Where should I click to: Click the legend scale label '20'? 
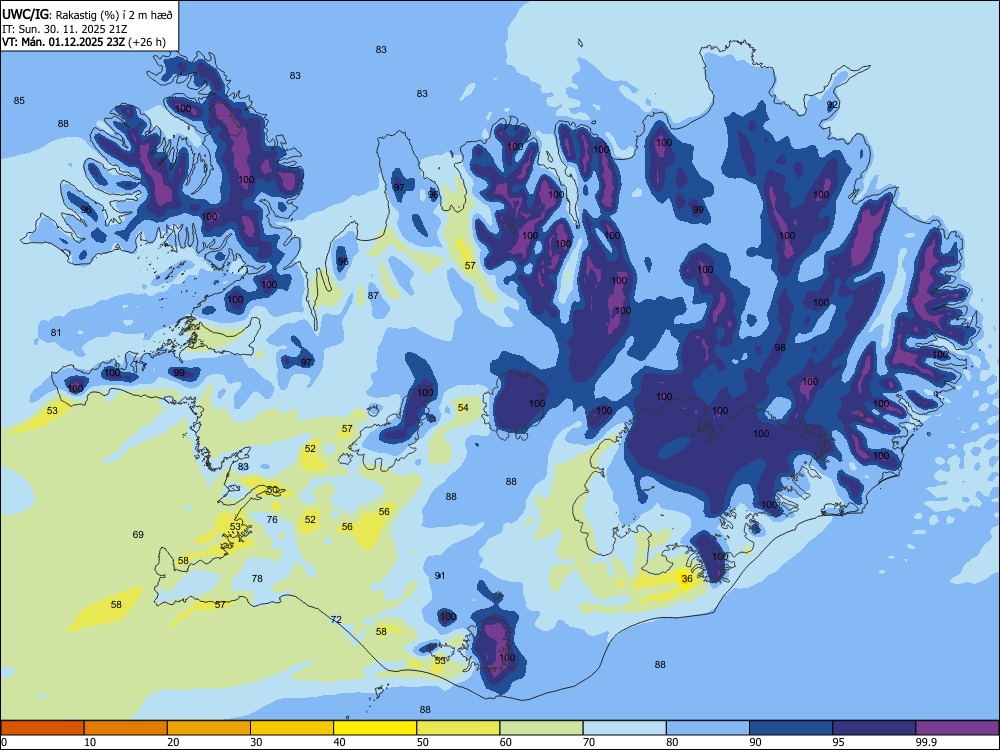pyautogui.click(x=173, y=742)
